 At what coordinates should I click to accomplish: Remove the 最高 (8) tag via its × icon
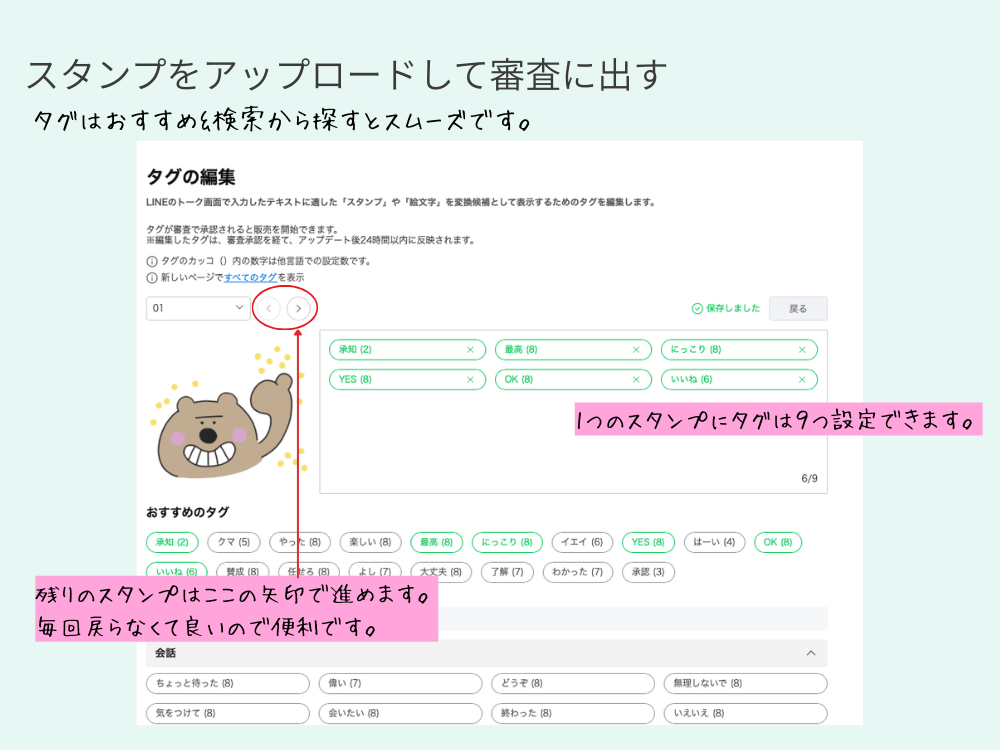[634, 350]
